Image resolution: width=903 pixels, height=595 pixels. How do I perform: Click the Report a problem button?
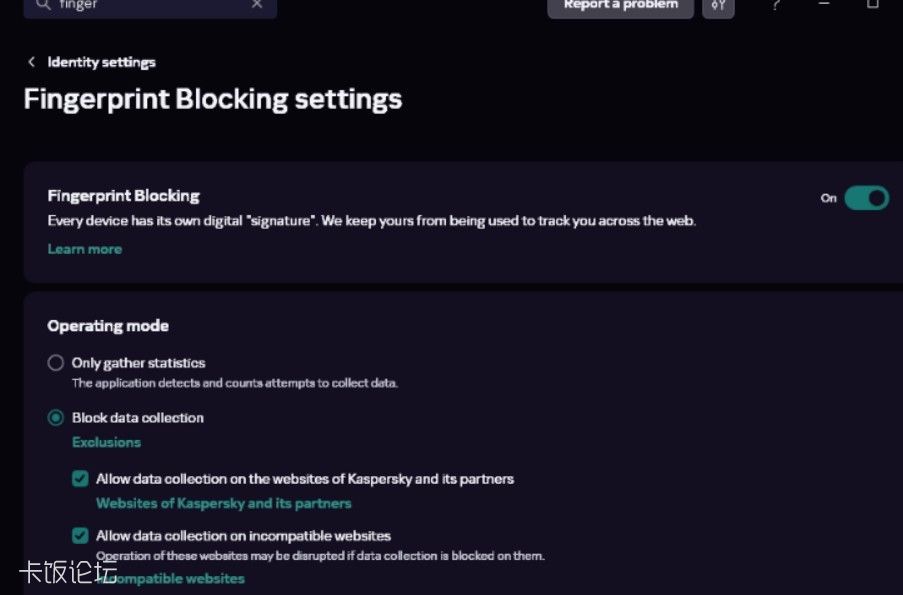pos(620,6)
